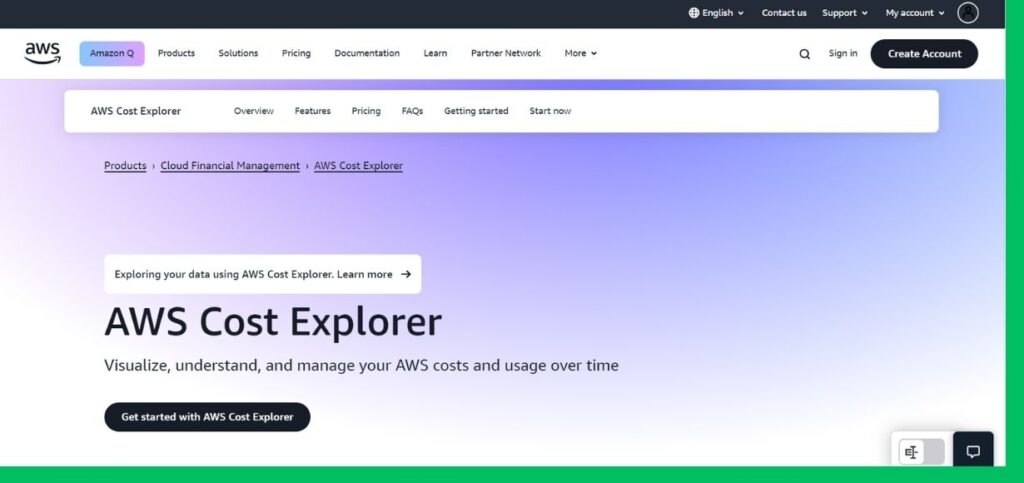Click Cloud Financial Management breadcrumb
Image resolution: width=1024 pixels, height=483 pixels.
pos(231,166)
